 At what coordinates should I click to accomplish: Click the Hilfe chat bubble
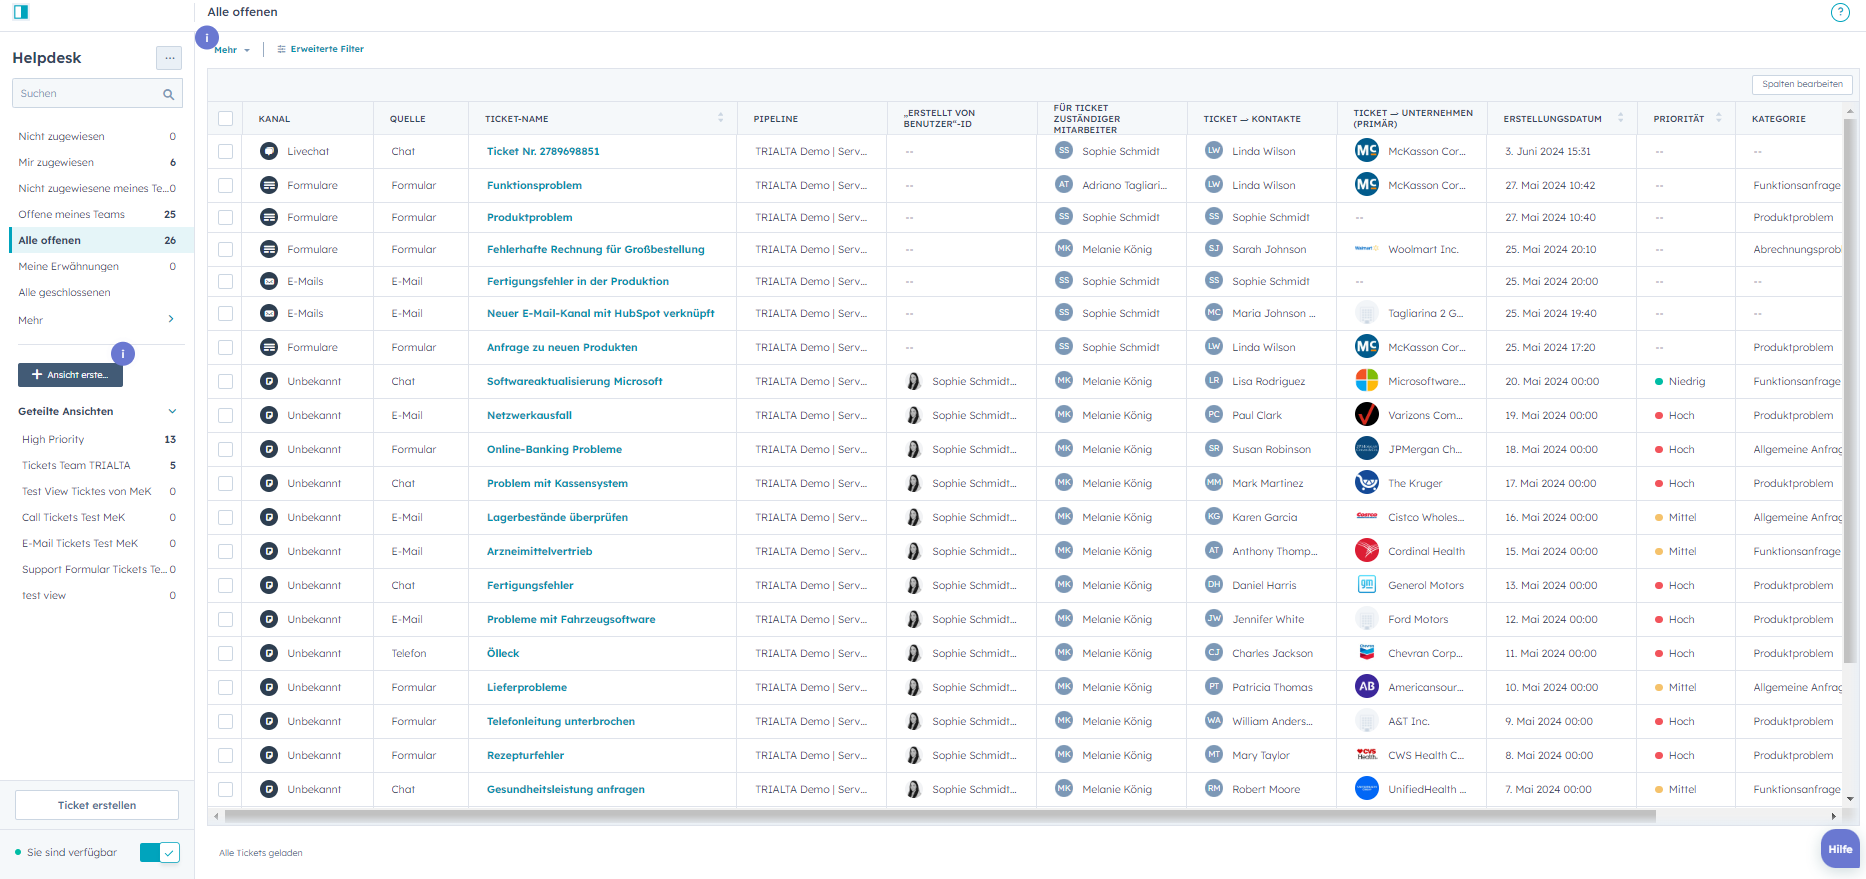[x=1840, y=849]
